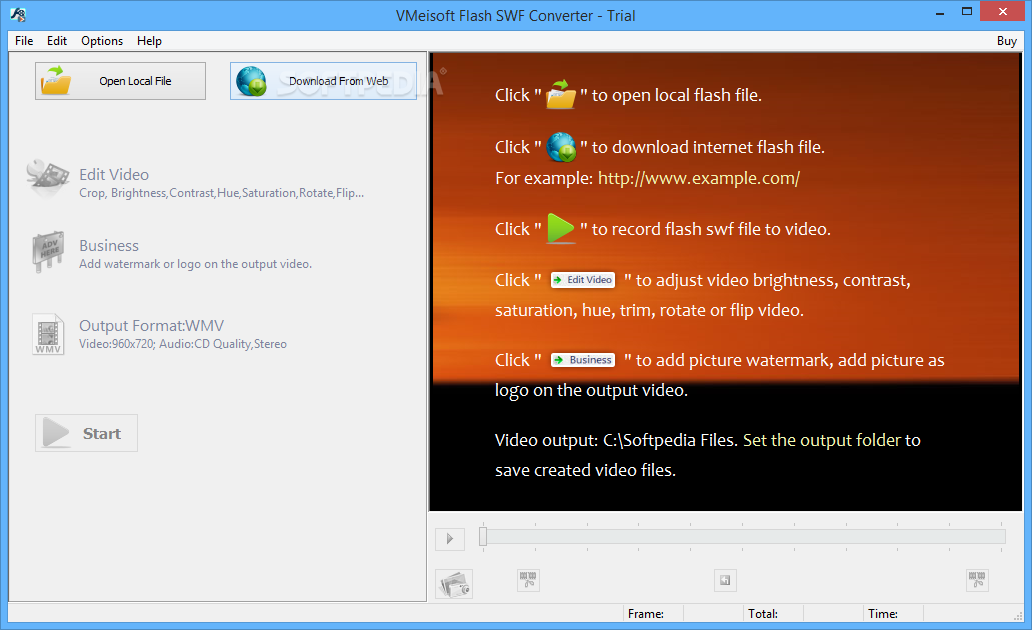Screen dimensions: 1032x630
Task: Click the preview play button below video
Action: pyautogui.click(x=450, y=539)
